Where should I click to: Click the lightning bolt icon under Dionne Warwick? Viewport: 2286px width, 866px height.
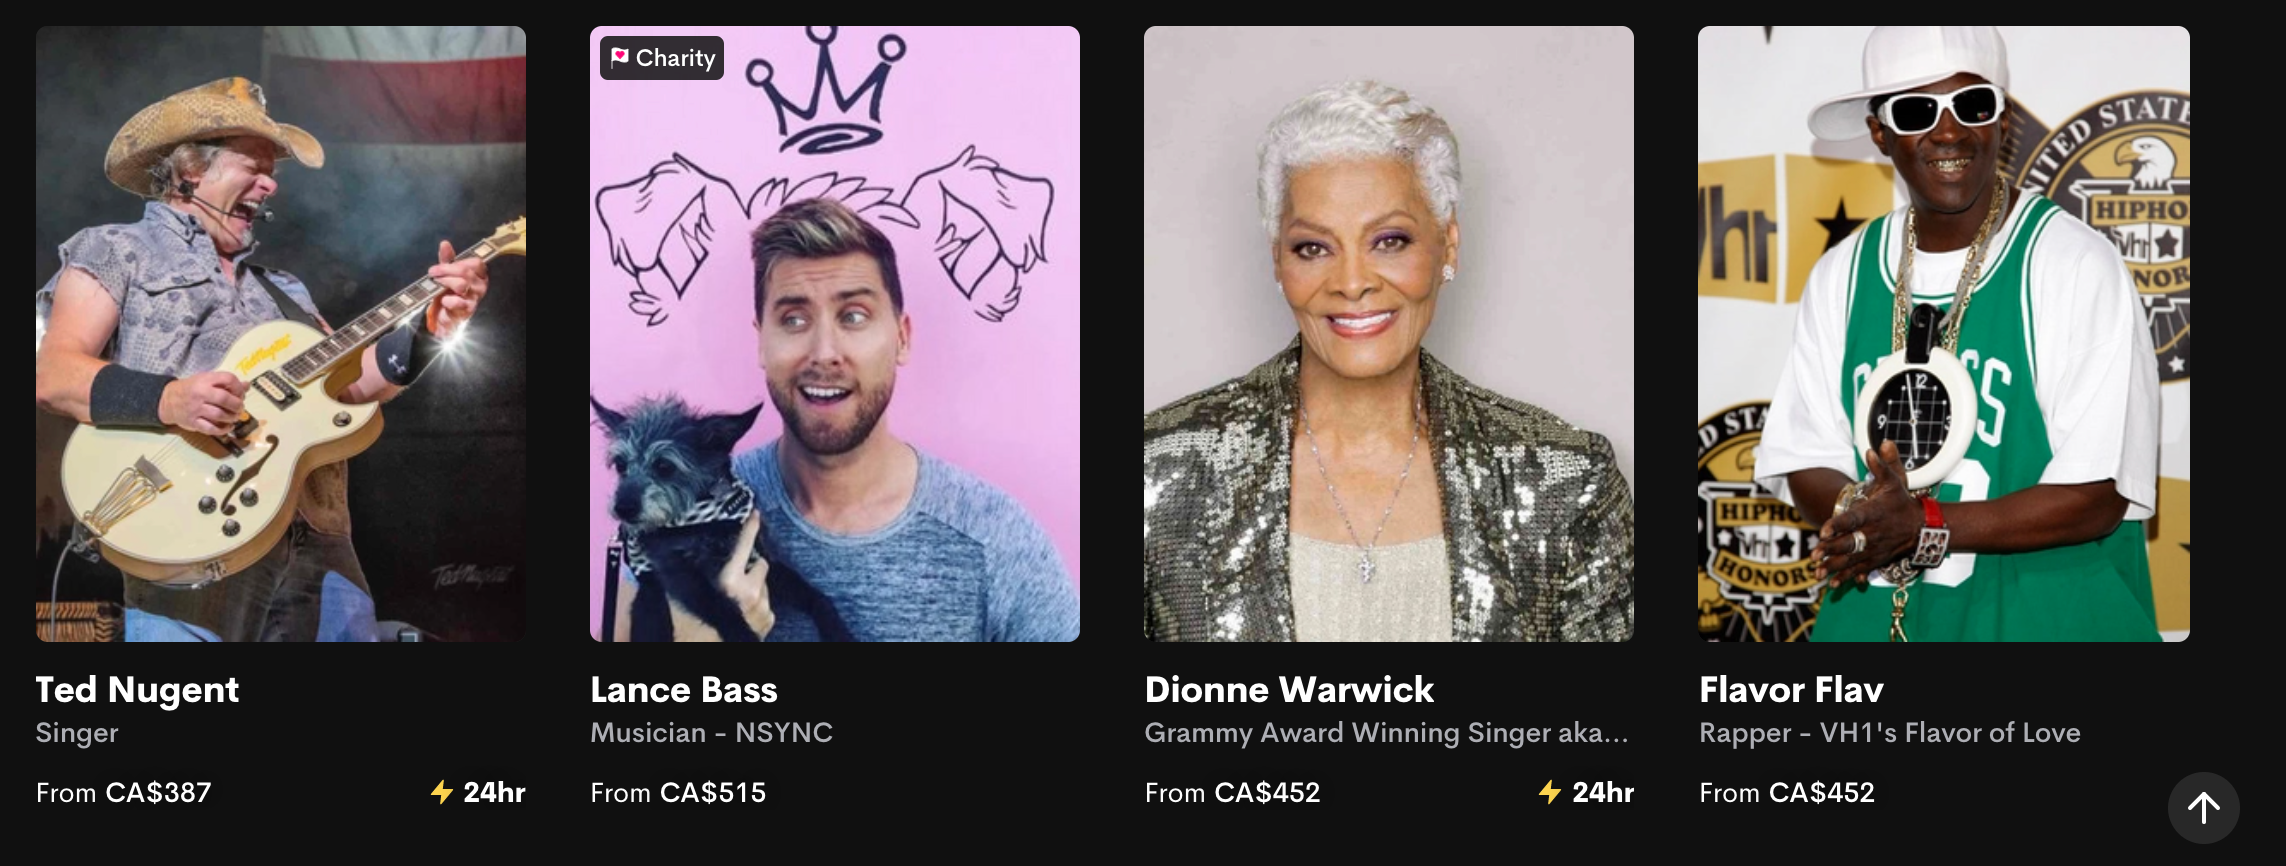1550,793
